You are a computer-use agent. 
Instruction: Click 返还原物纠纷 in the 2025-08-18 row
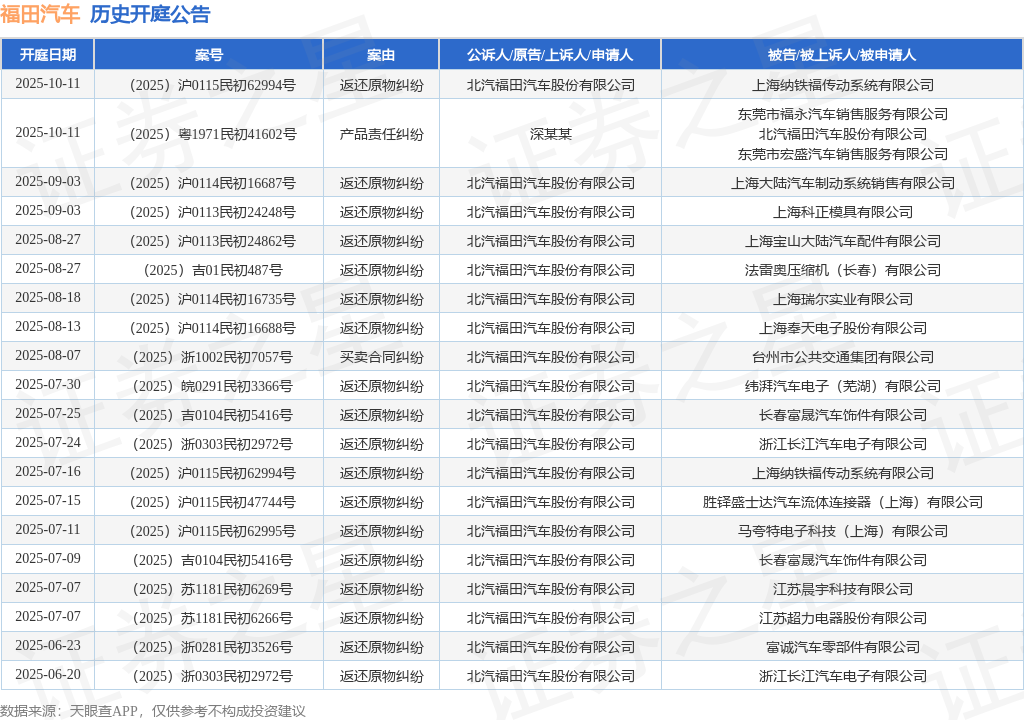click(381, 299)
